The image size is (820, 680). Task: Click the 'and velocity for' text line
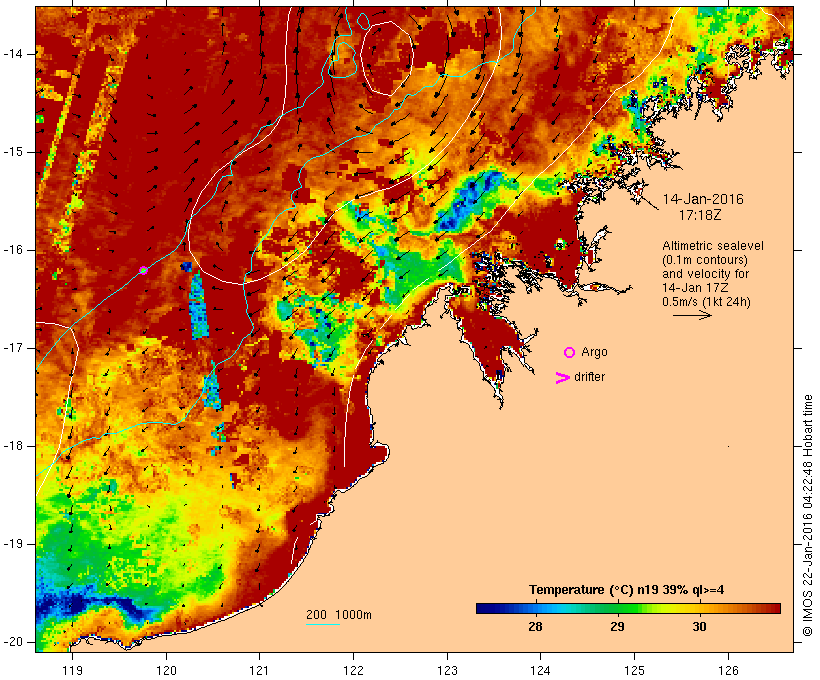pyautogui.click(x=705, y=274)
